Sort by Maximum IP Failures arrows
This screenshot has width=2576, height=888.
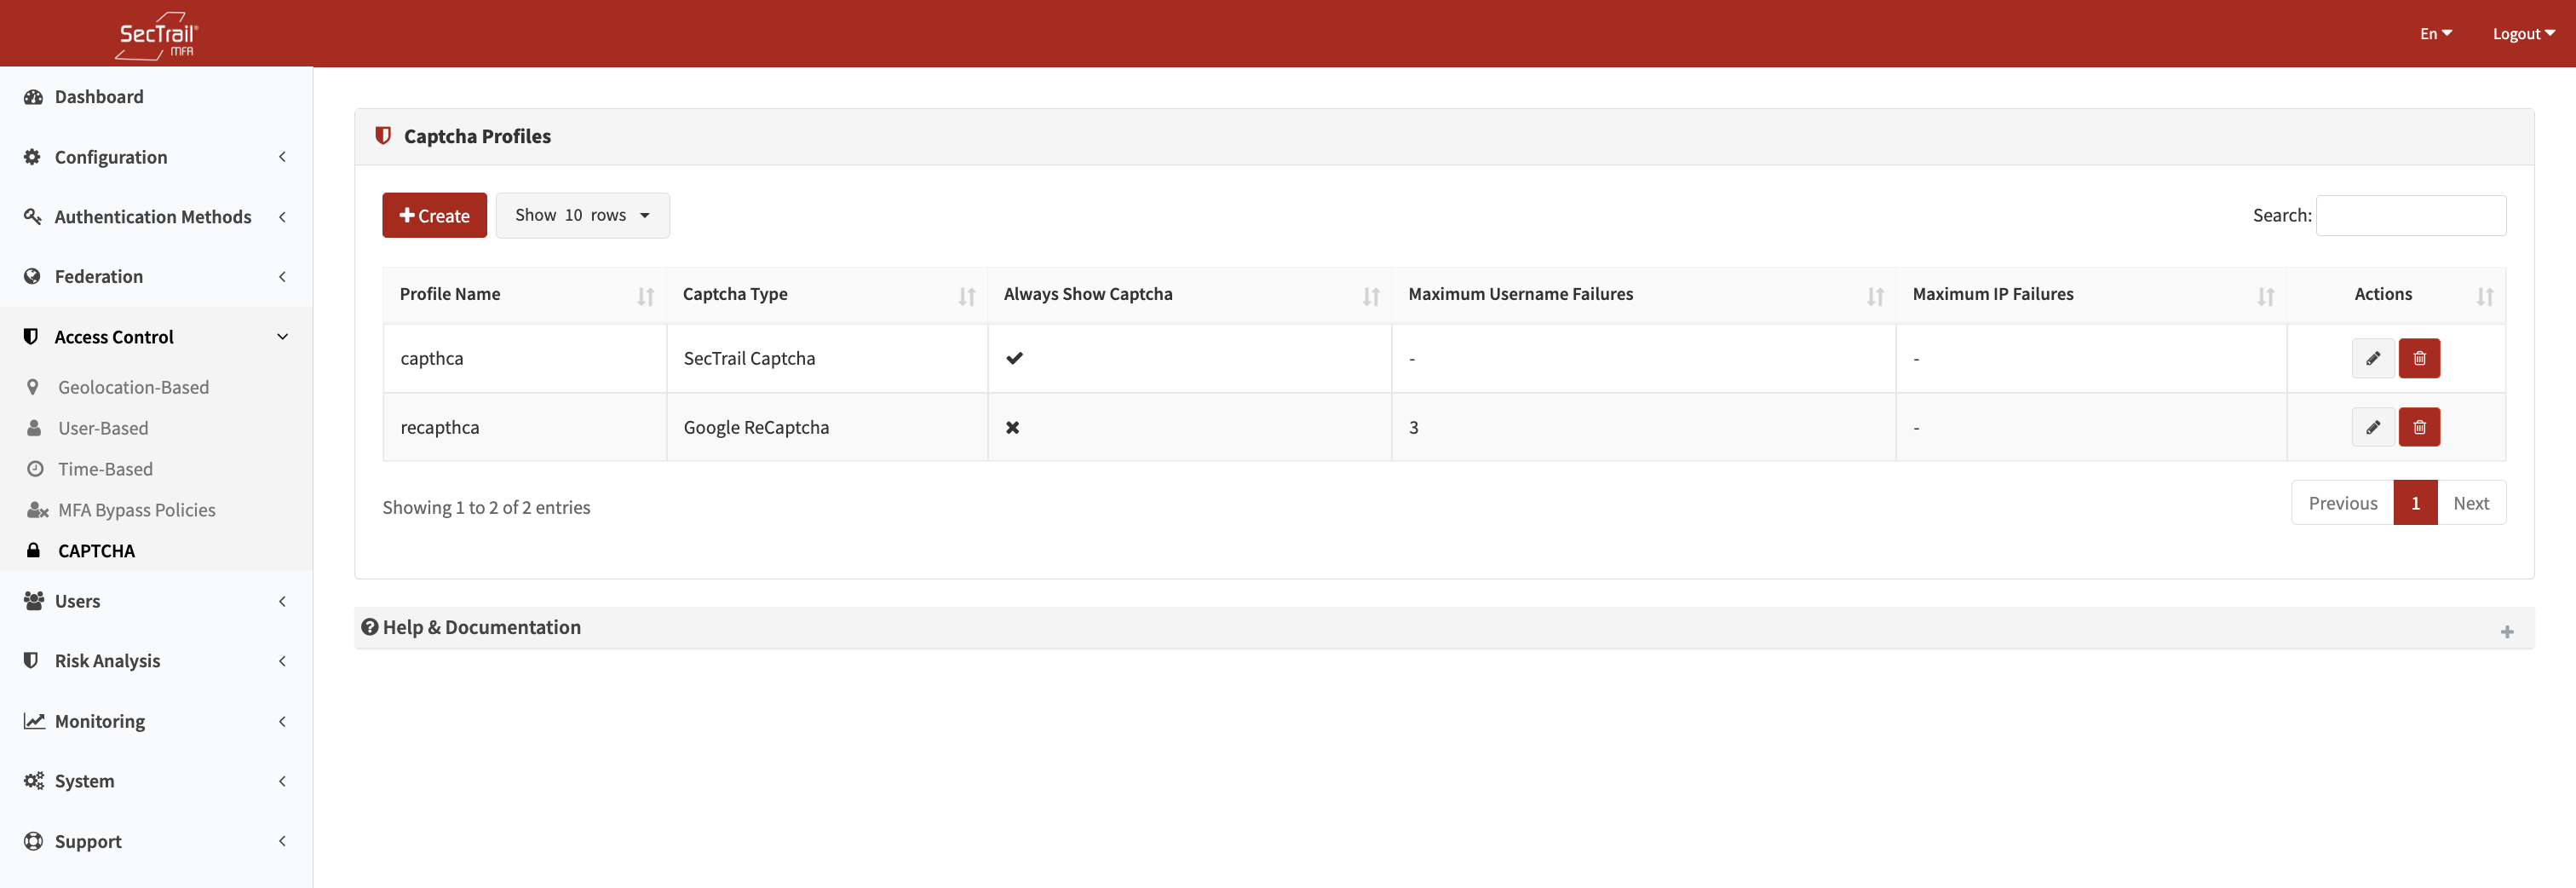(x=2265, y=296)
